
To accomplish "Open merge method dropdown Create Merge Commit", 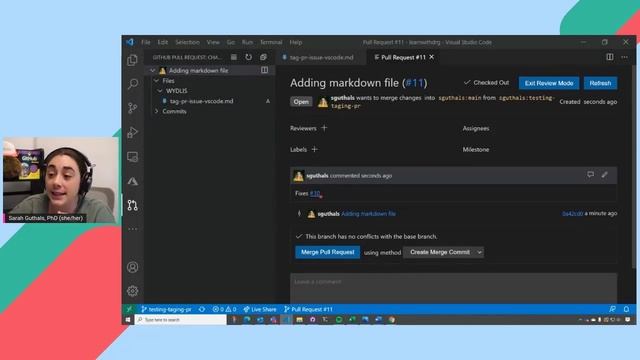I will coord(444,252).
